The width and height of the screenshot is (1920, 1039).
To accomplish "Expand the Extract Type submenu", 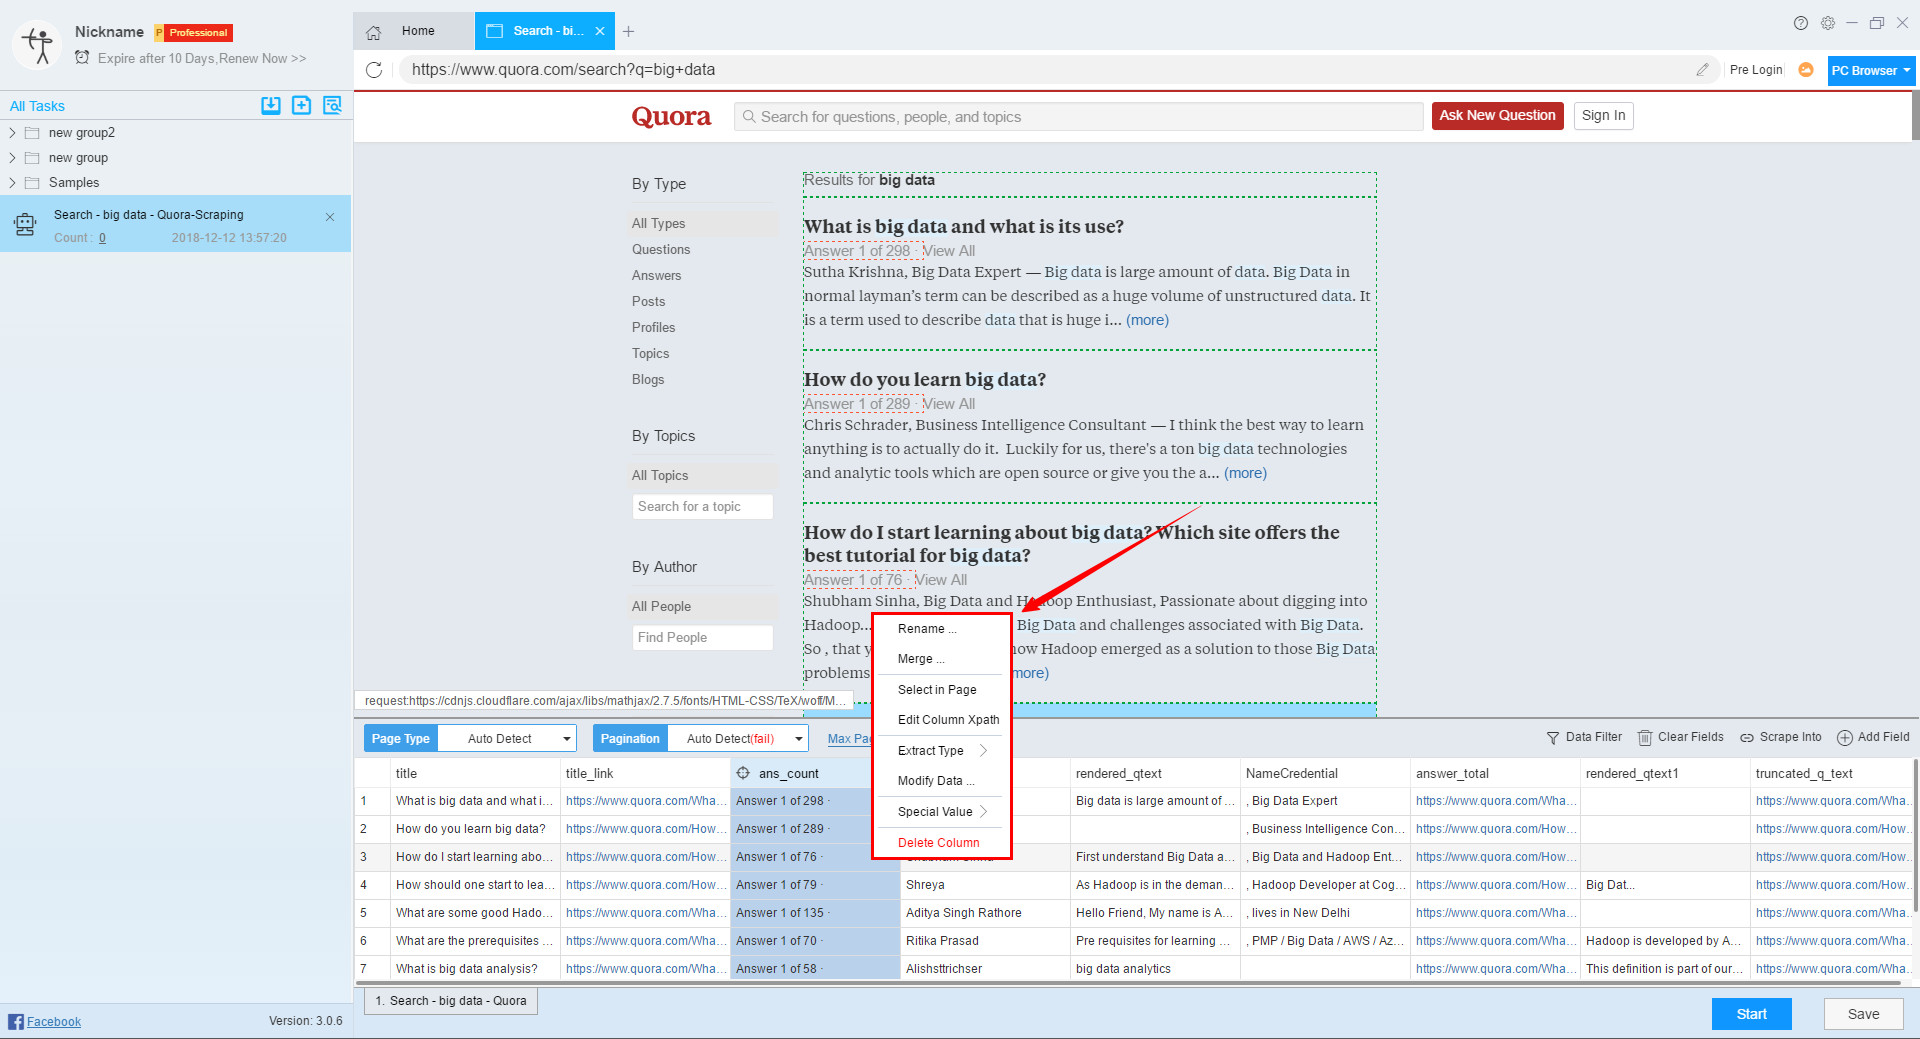I will click(941, 751).
